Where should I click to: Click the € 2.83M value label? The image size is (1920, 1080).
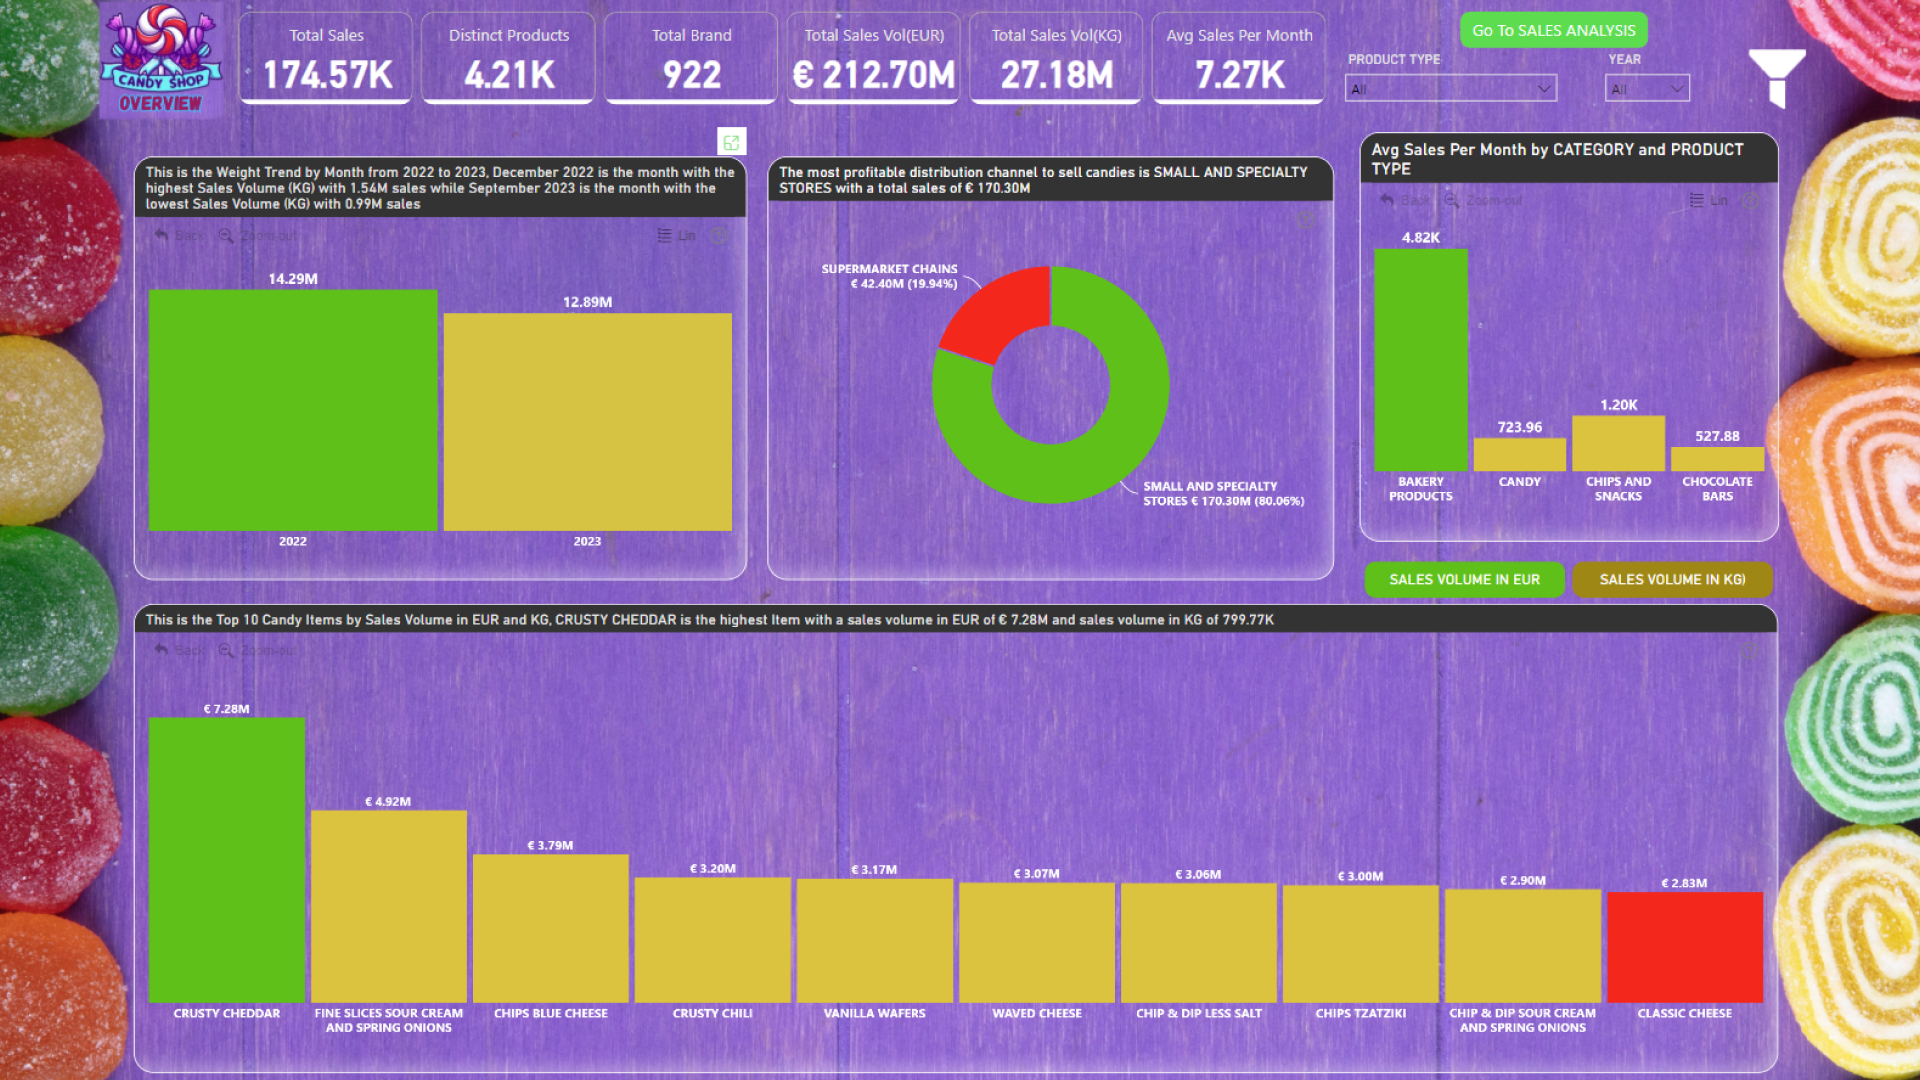[1685, 883]
